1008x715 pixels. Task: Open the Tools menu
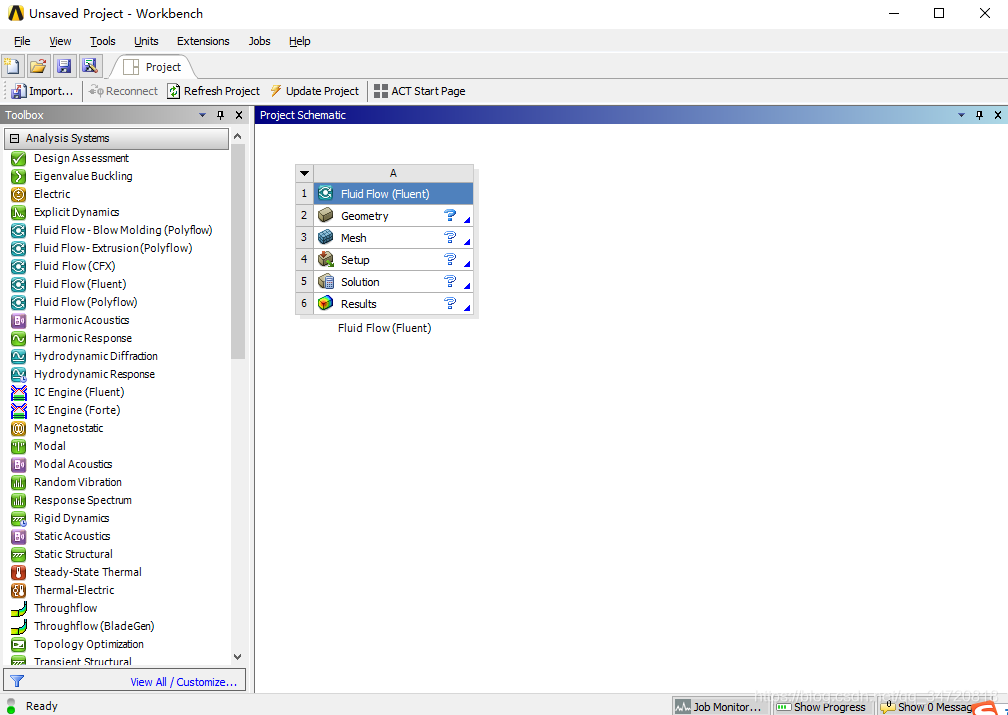[x=102, y=41]
